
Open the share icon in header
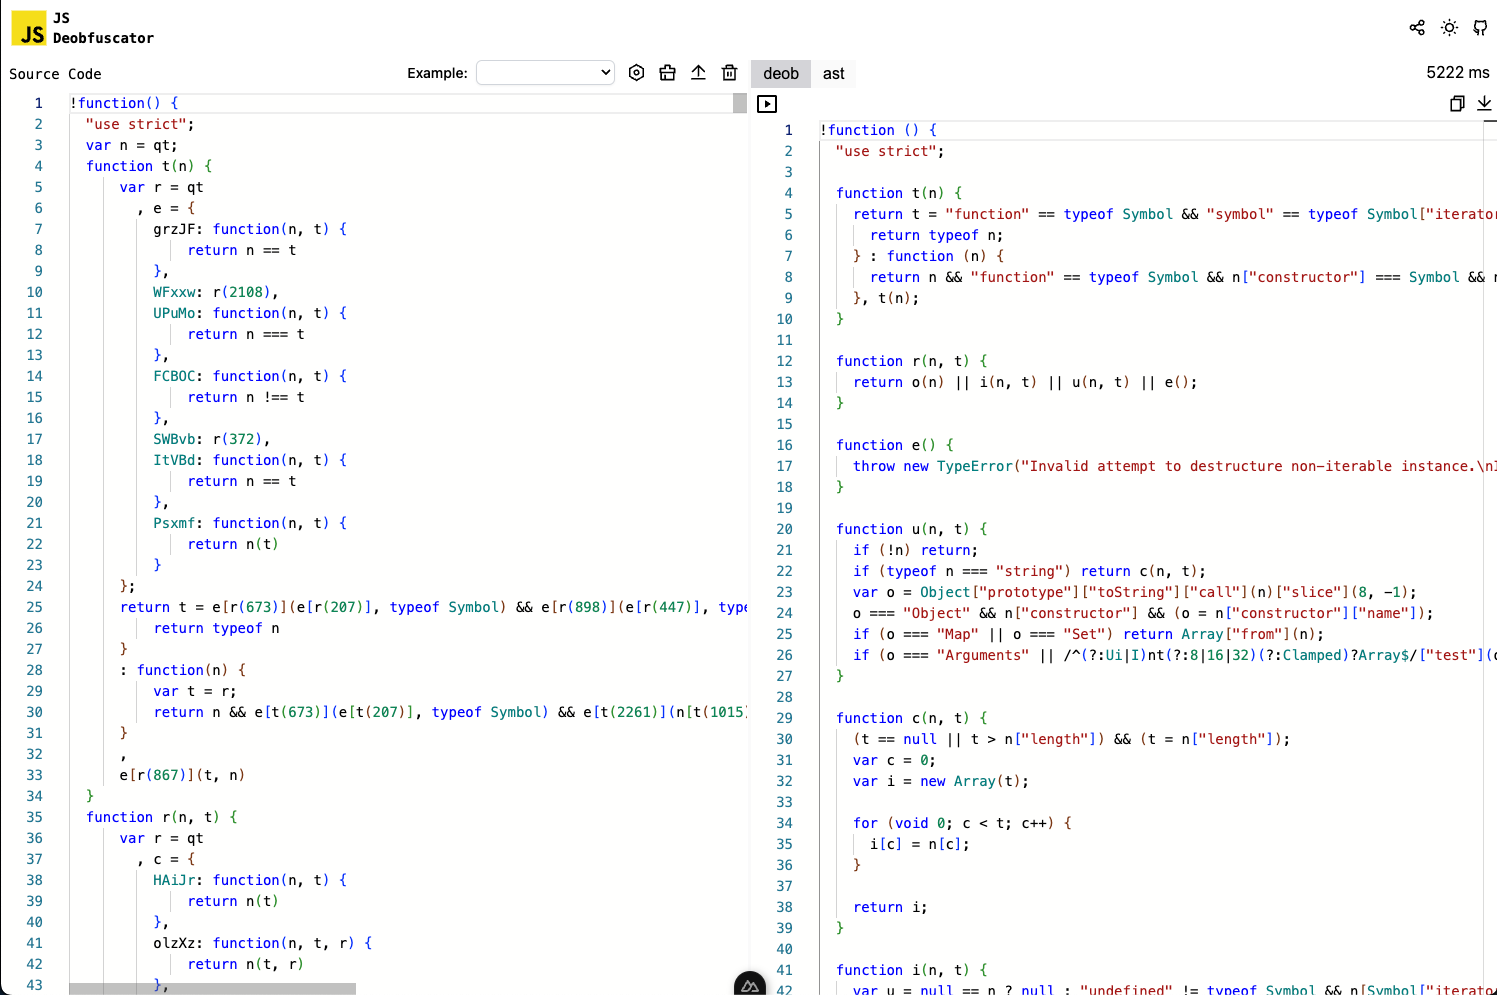point(1417,28)
